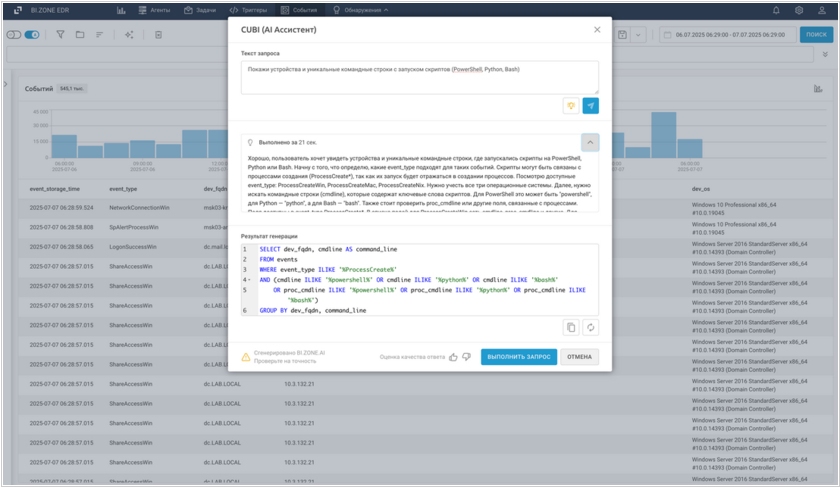Expand the Обнаружения dropdown menu
The image size is (840, 487).
click(x=361, y=10)
